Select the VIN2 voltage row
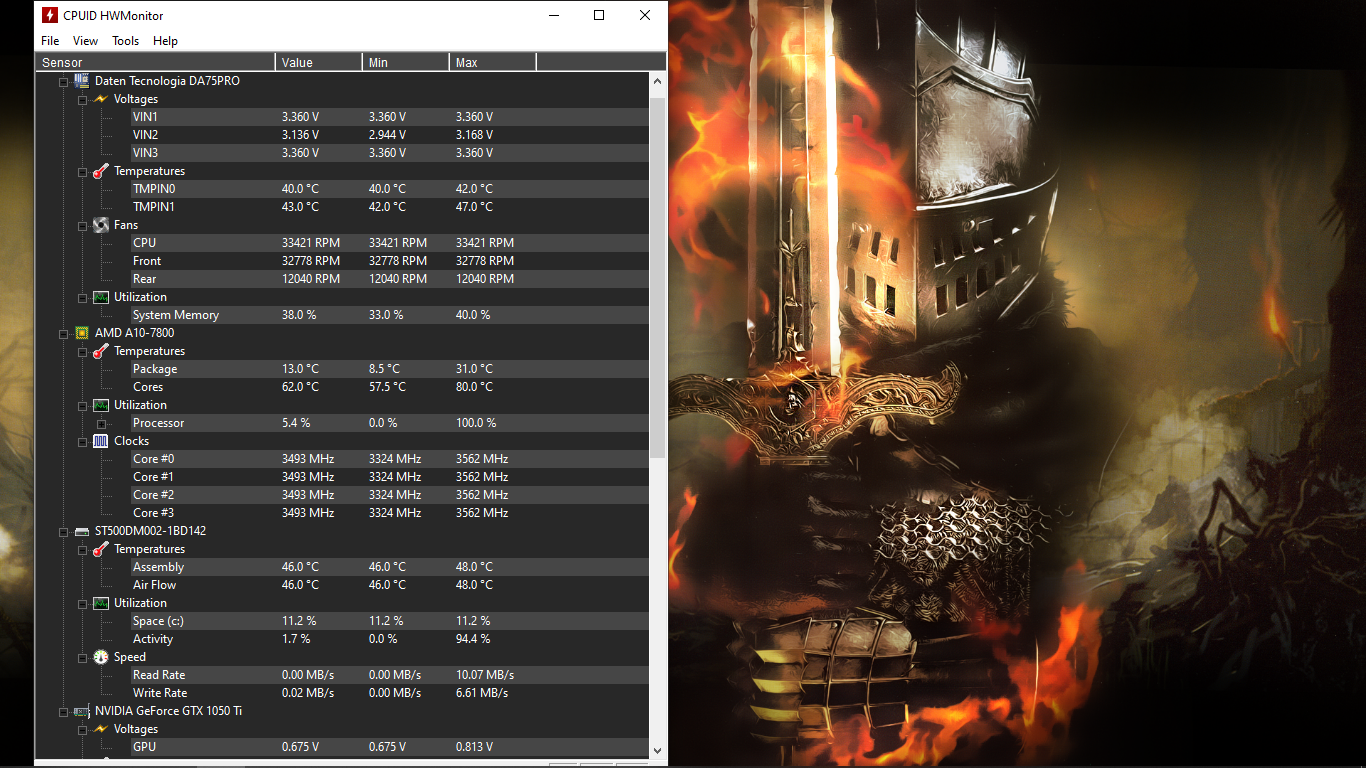This screenshot has width=1366, height=768. (390, 135)
